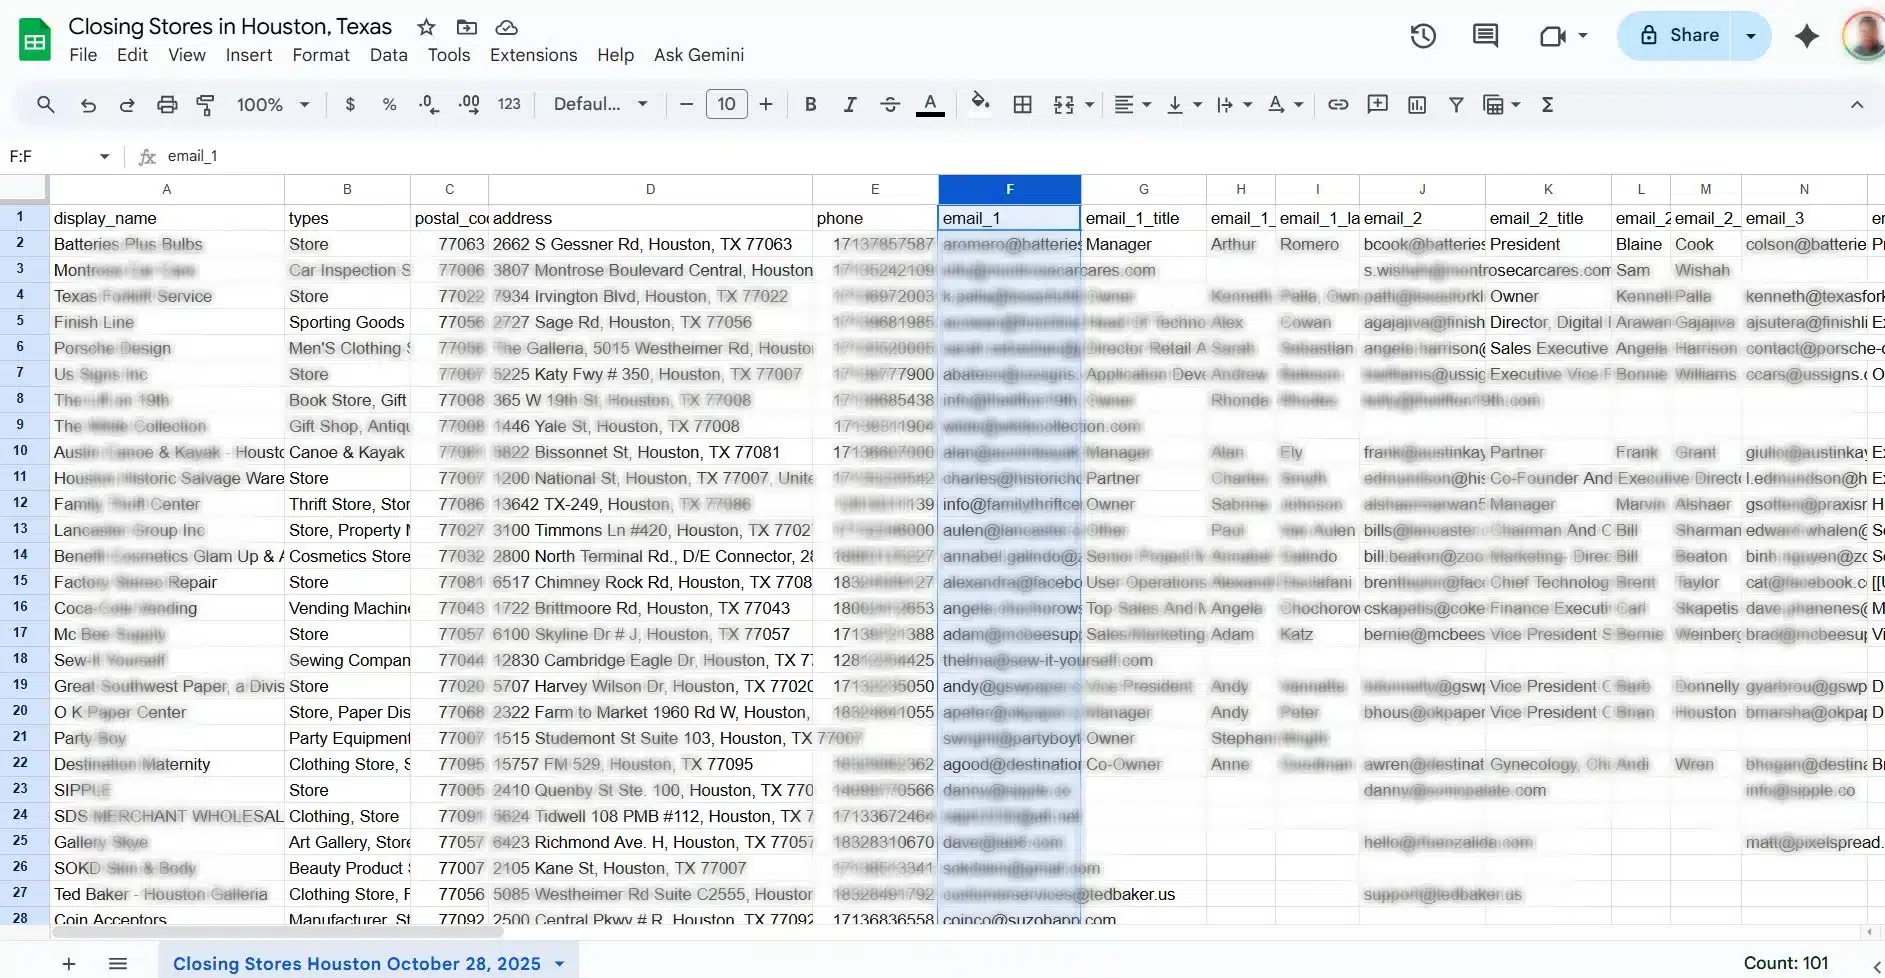Click the Share button
Image resolution: width=1885 pixels, height=978 pixels.
(x=1680, y=36)
